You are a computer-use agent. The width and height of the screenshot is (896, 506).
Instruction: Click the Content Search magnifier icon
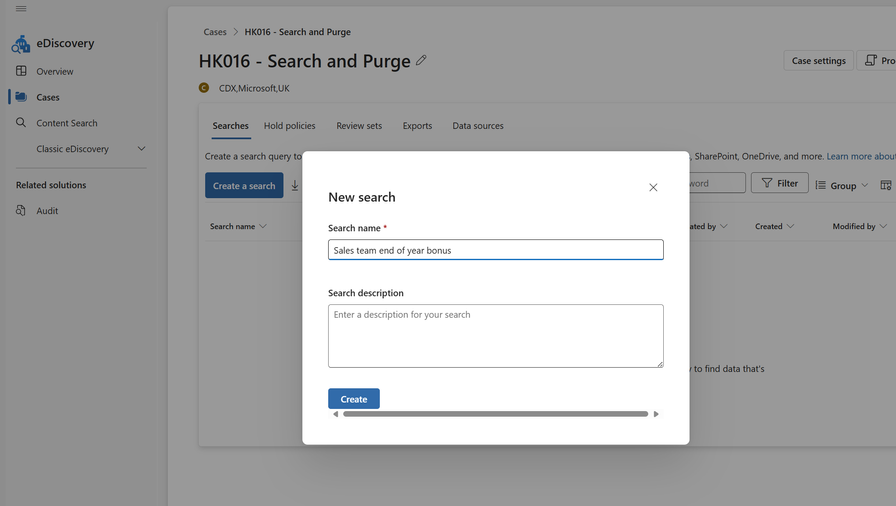[21, 122]
